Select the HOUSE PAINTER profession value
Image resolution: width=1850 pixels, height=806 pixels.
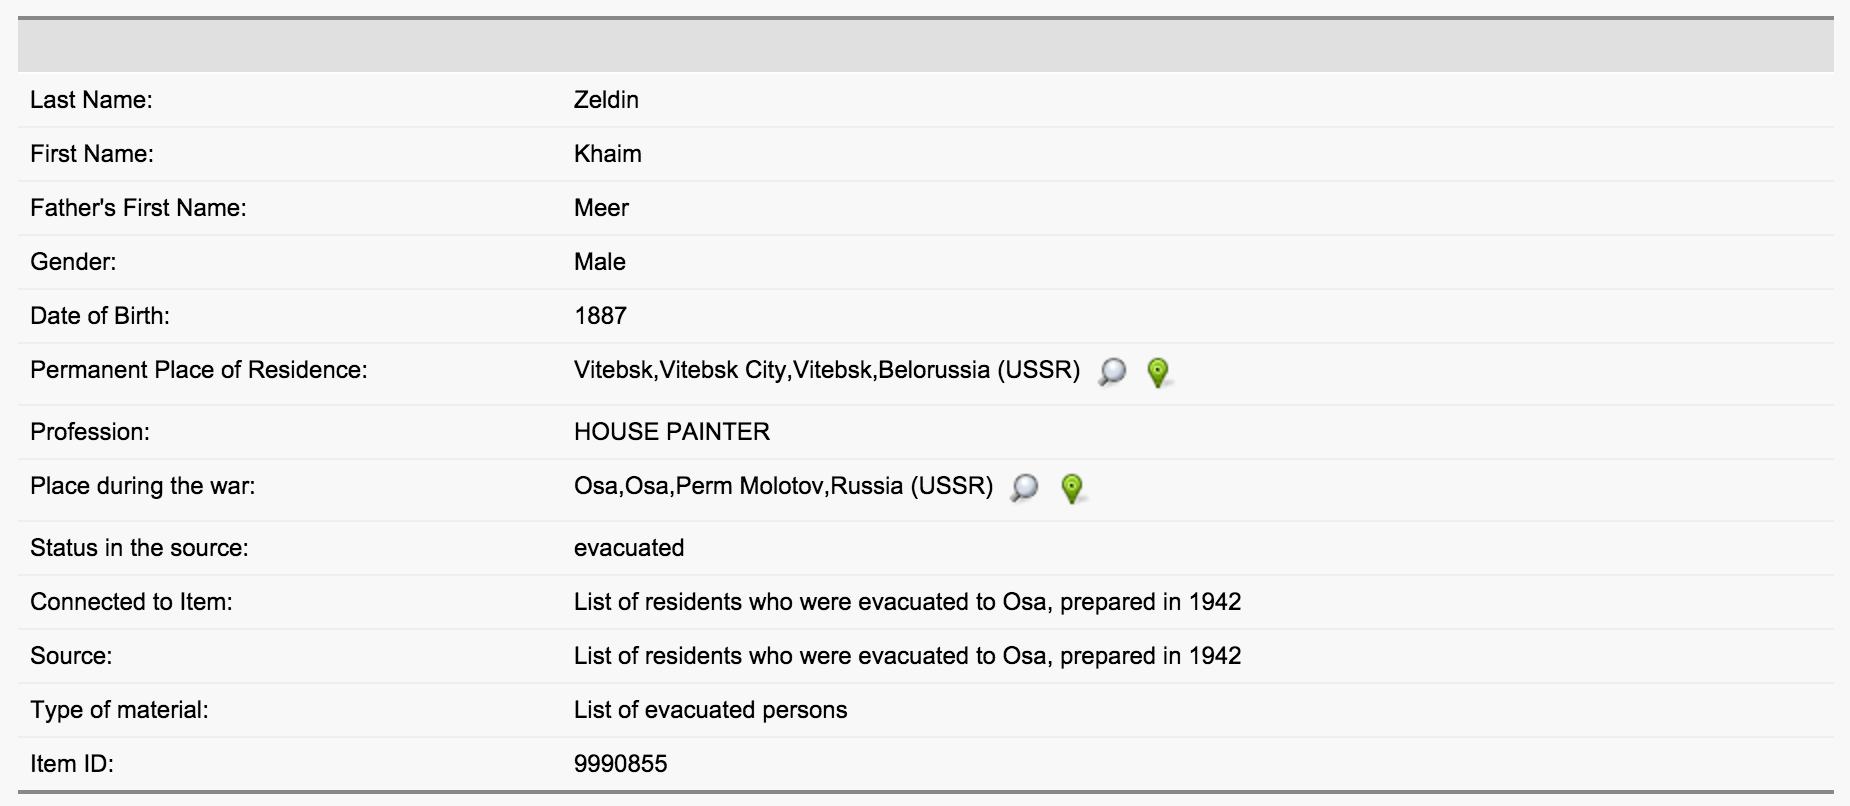click(672, 432)
